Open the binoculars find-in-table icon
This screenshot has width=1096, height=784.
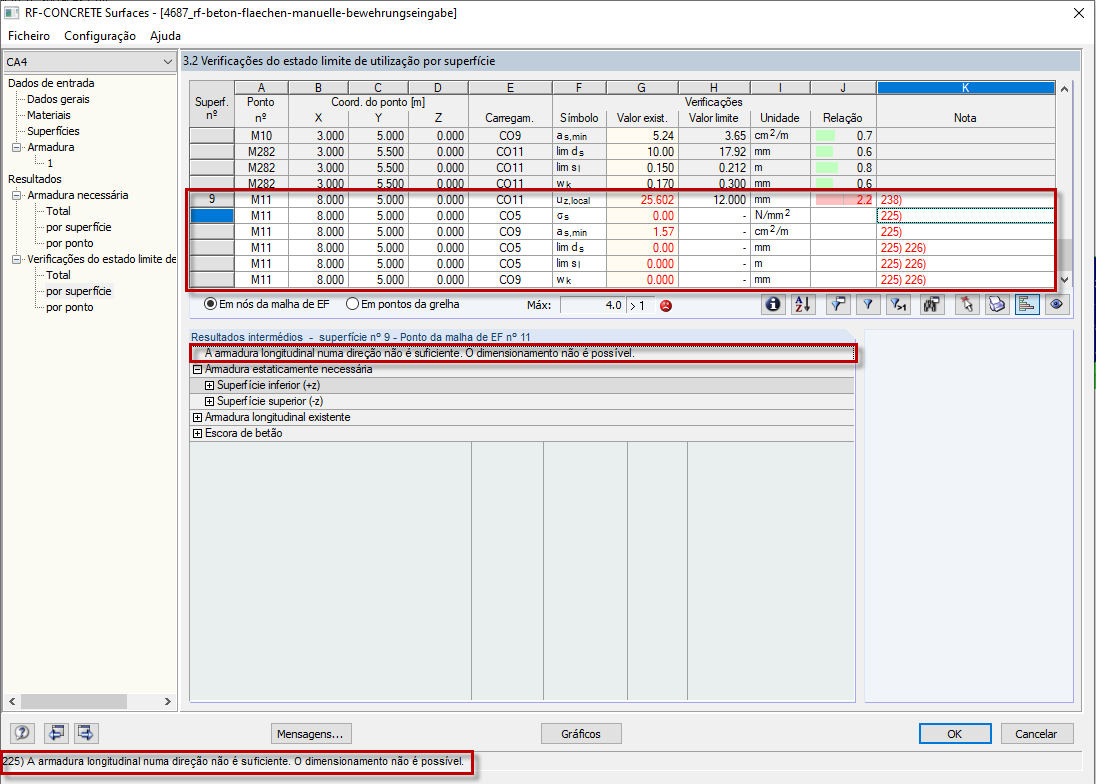click(x=932, y=305)
